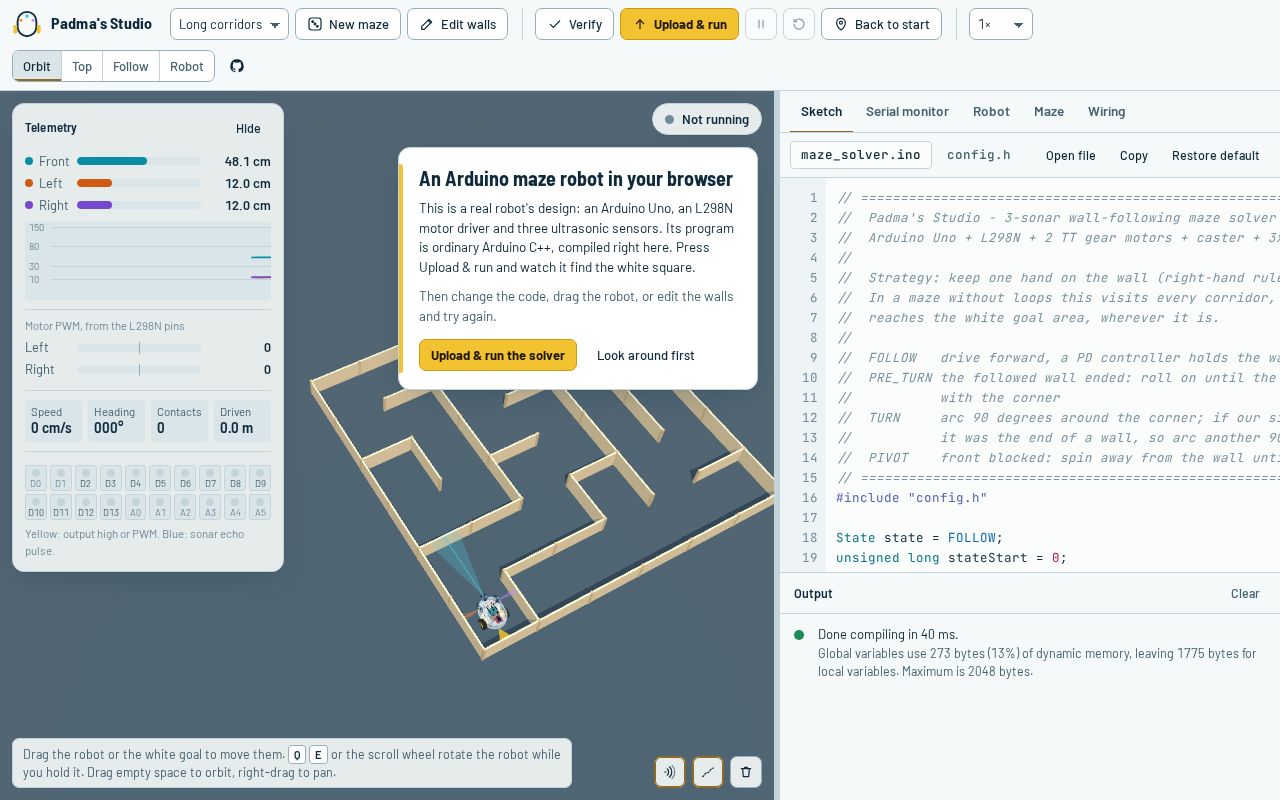Viewport: 1280px width, 800px height.
Task: Toggle the robot path trail icon
Action: 708,772
